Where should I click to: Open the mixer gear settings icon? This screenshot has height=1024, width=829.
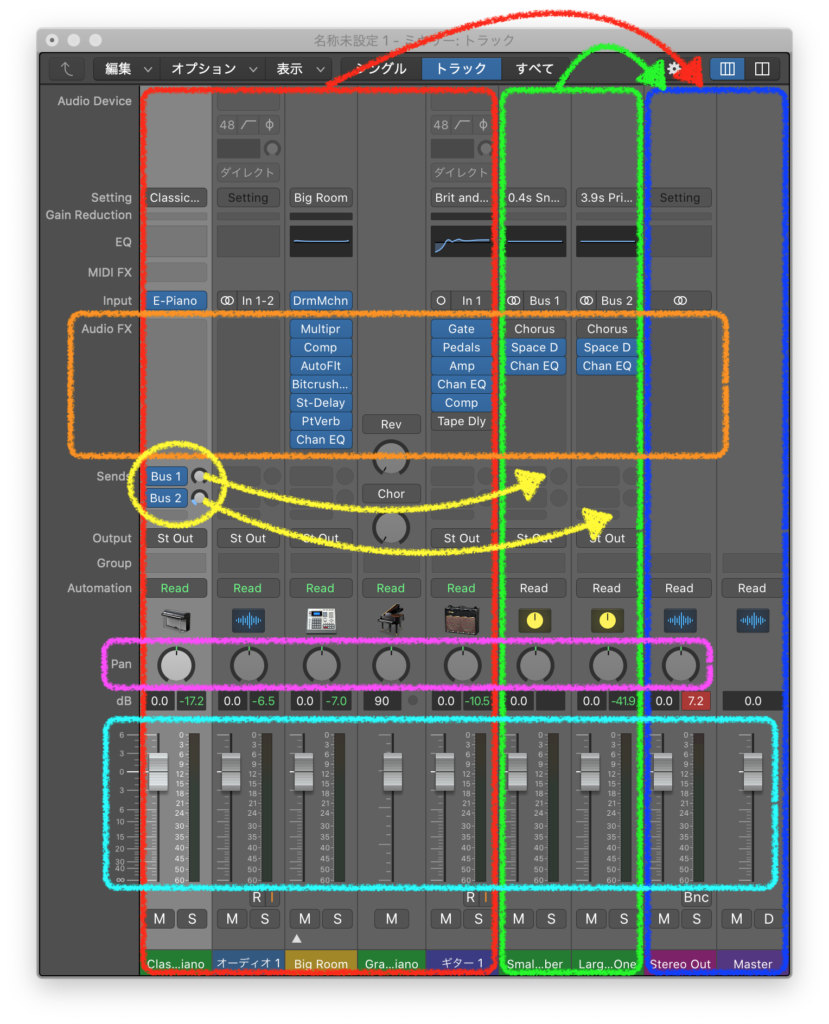click(674, 69)
